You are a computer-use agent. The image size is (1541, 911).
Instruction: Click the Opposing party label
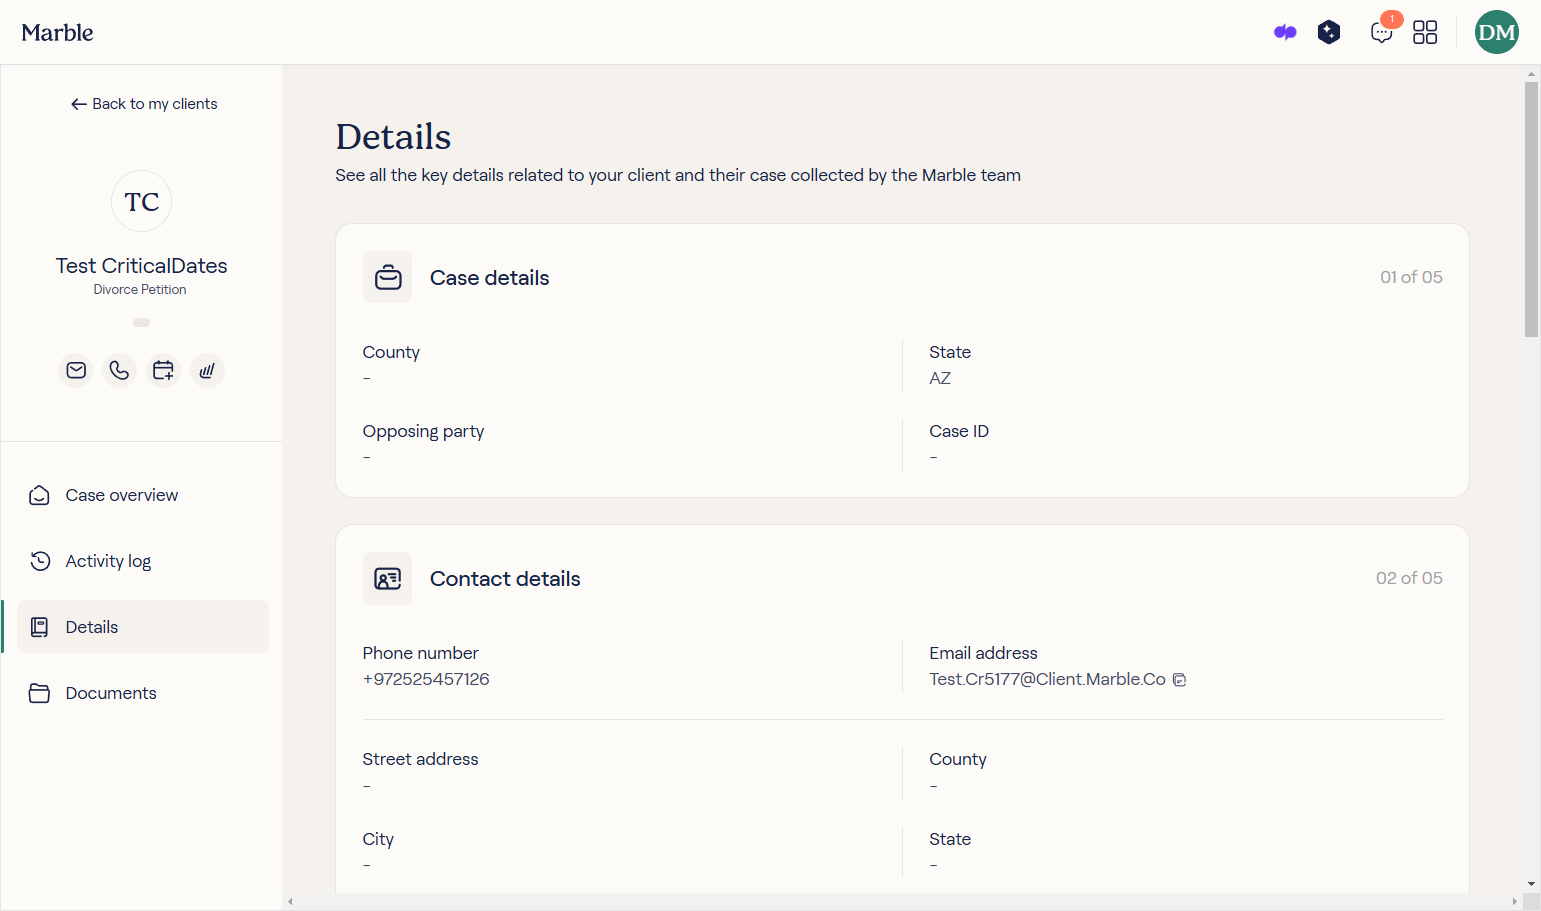coord(423,432)
